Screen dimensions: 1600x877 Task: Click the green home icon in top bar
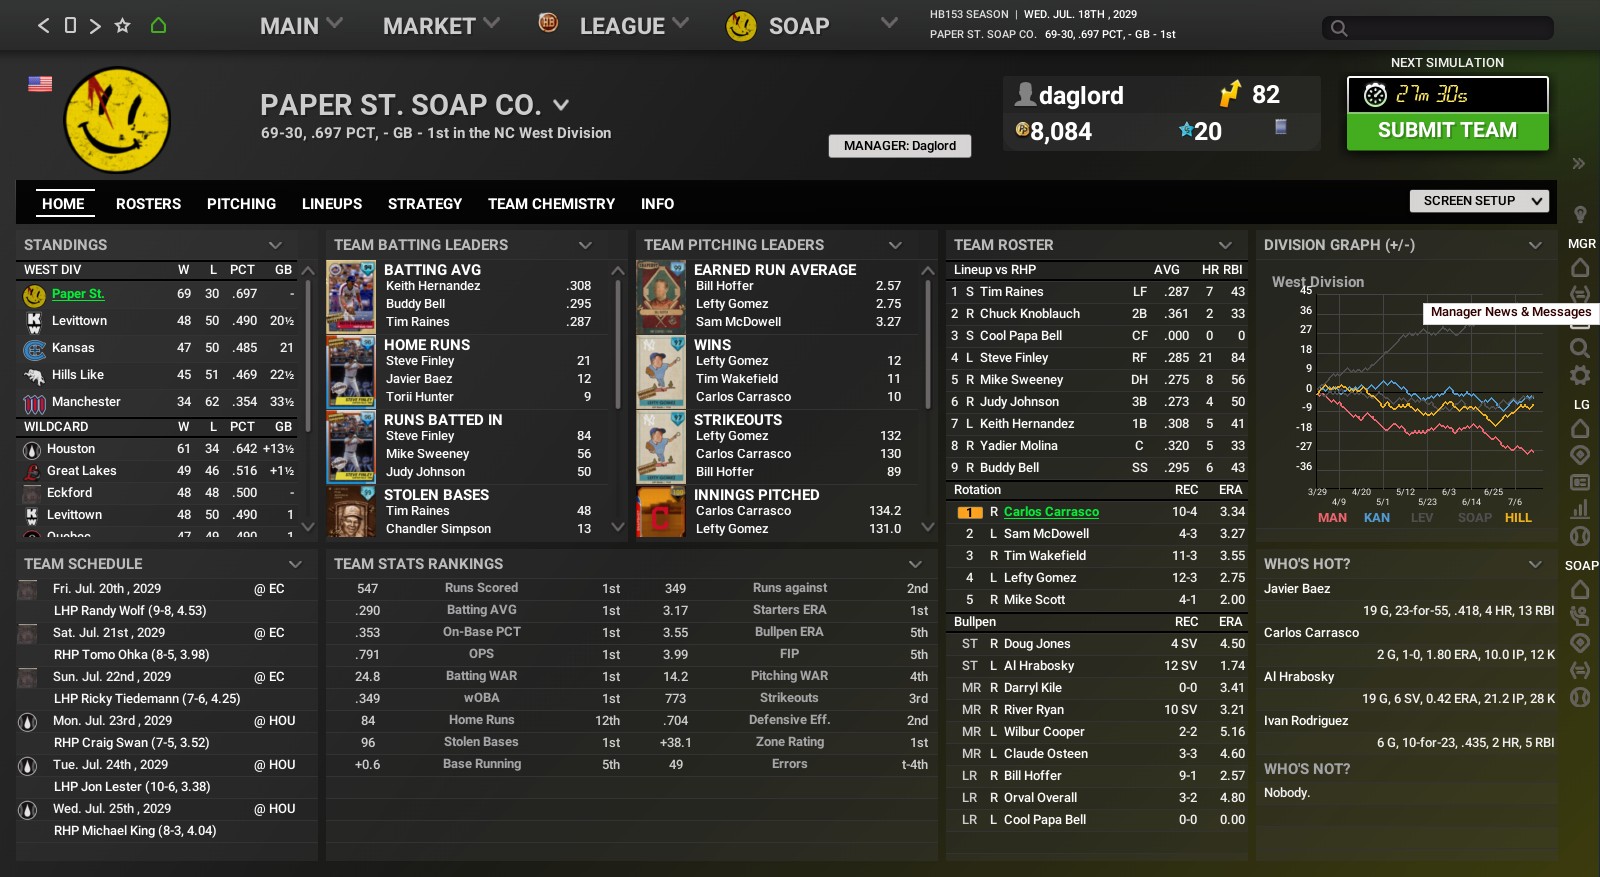coord(158,25)
